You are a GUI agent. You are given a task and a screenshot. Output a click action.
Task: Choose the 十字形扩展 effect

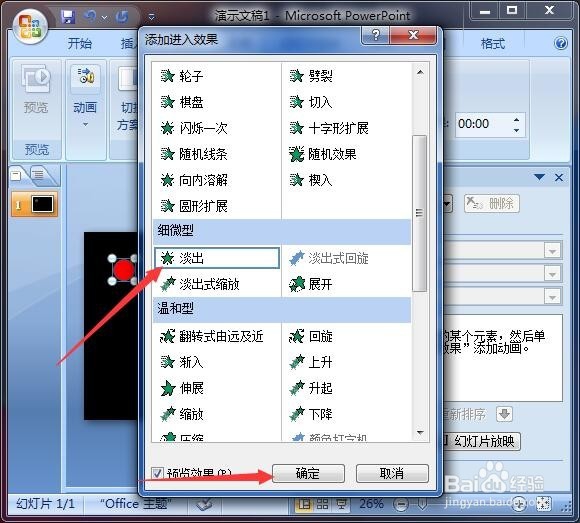point(329,128)
